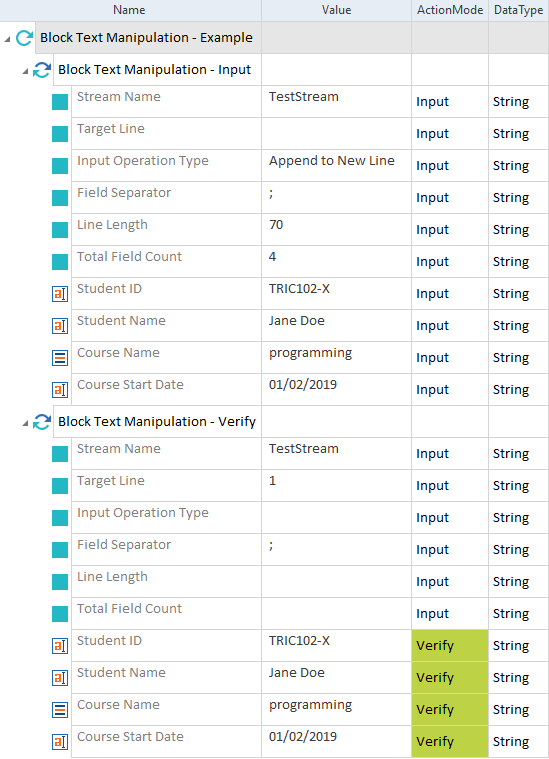Click the sync icon of Block Text Manipulation - Verify

click(42, 422)
